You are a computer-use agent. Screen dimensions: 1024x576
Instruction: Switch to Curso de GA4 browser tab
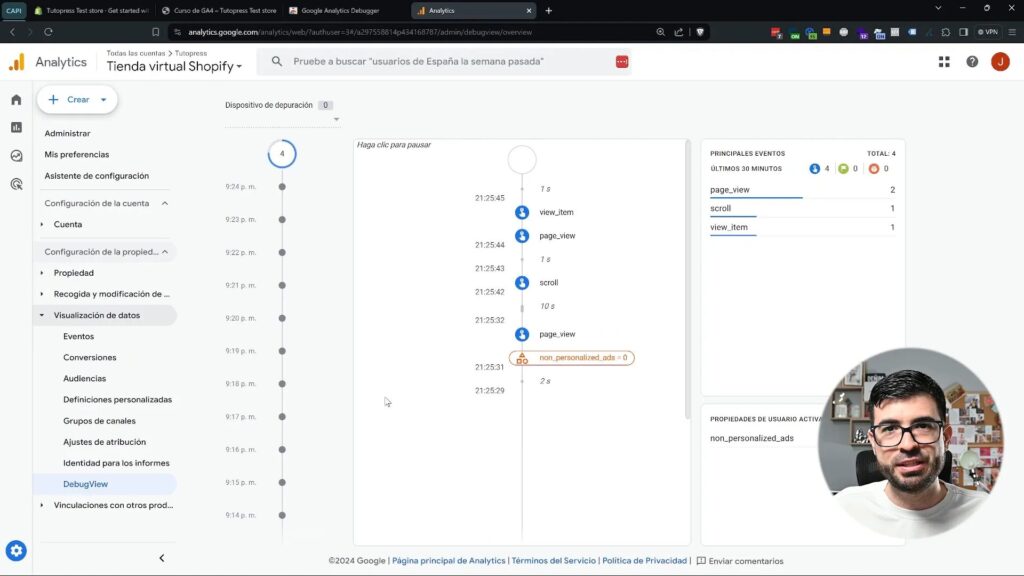click(219, 10)
